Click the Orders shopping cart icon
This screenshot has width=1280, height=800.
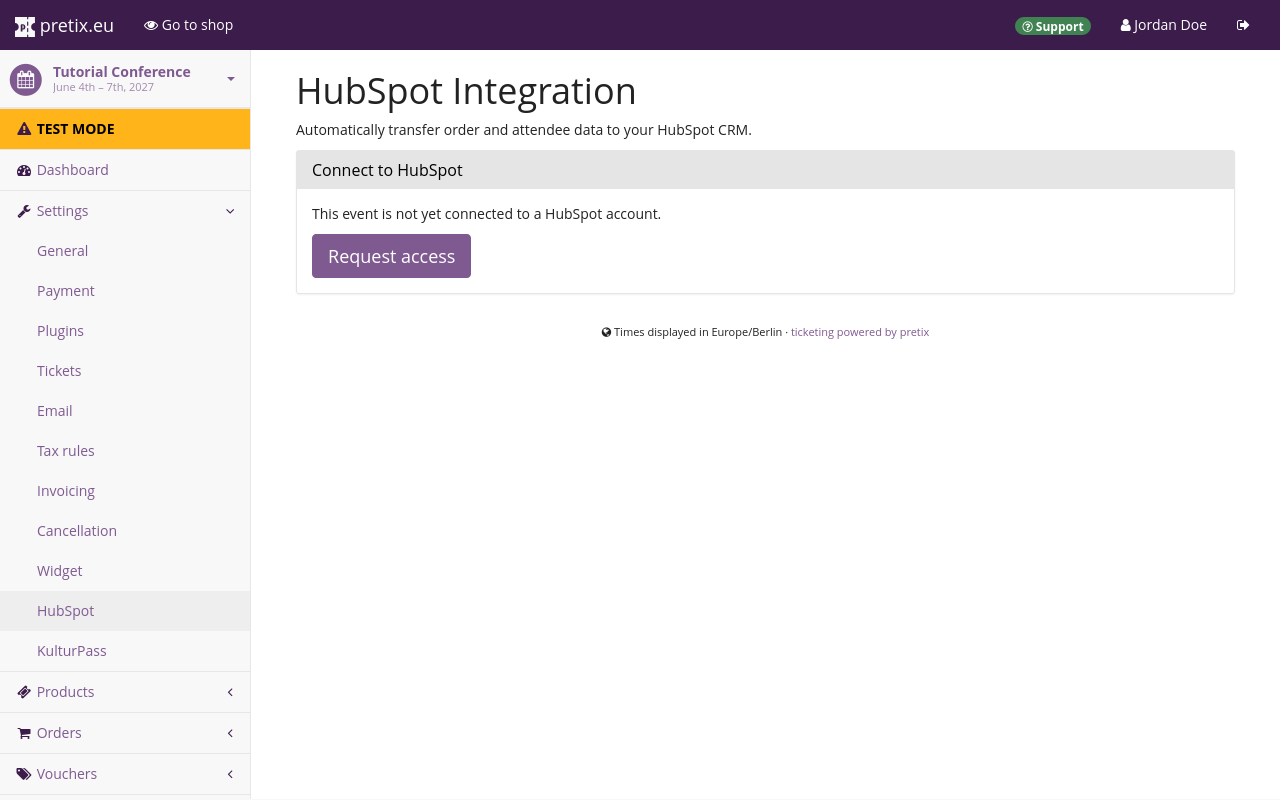[x=24, y=733]
